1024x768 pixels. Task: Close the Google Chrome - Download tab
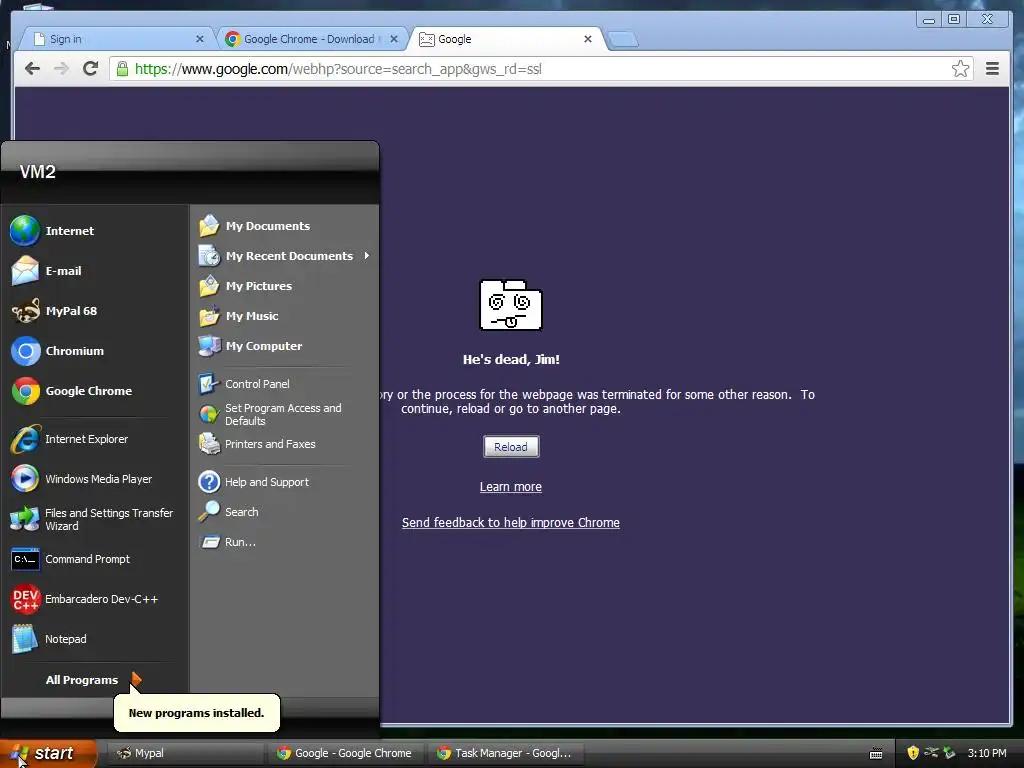click(x=394, y=39)
